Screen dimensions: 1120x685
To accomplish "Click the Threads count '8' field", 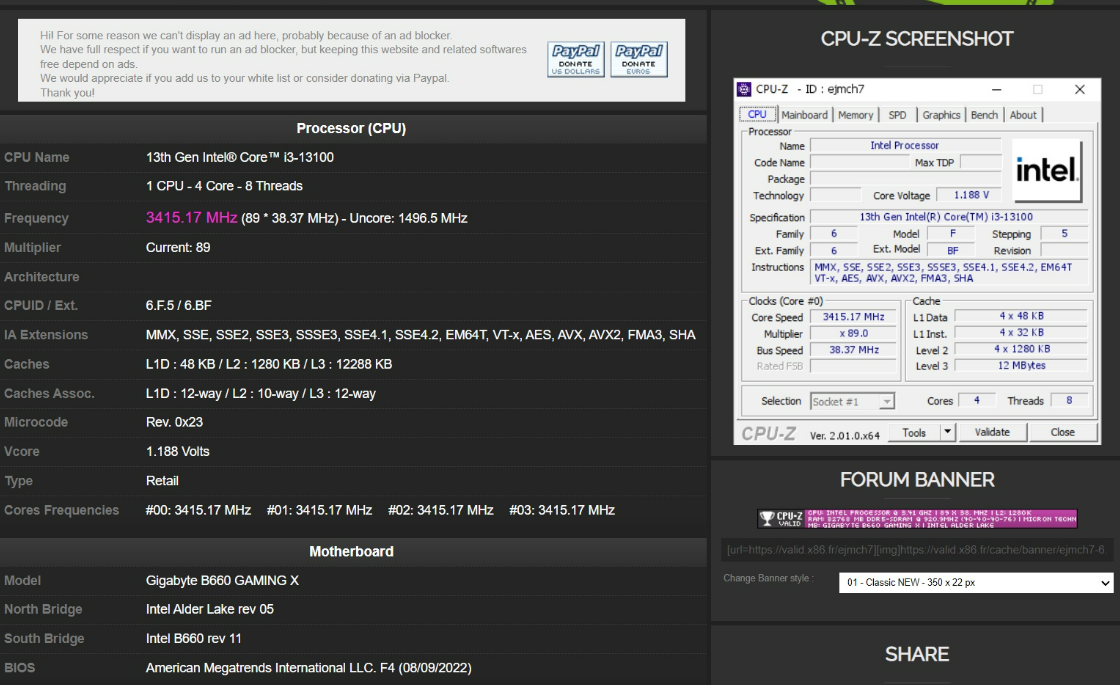I will tap(1069, 401).
